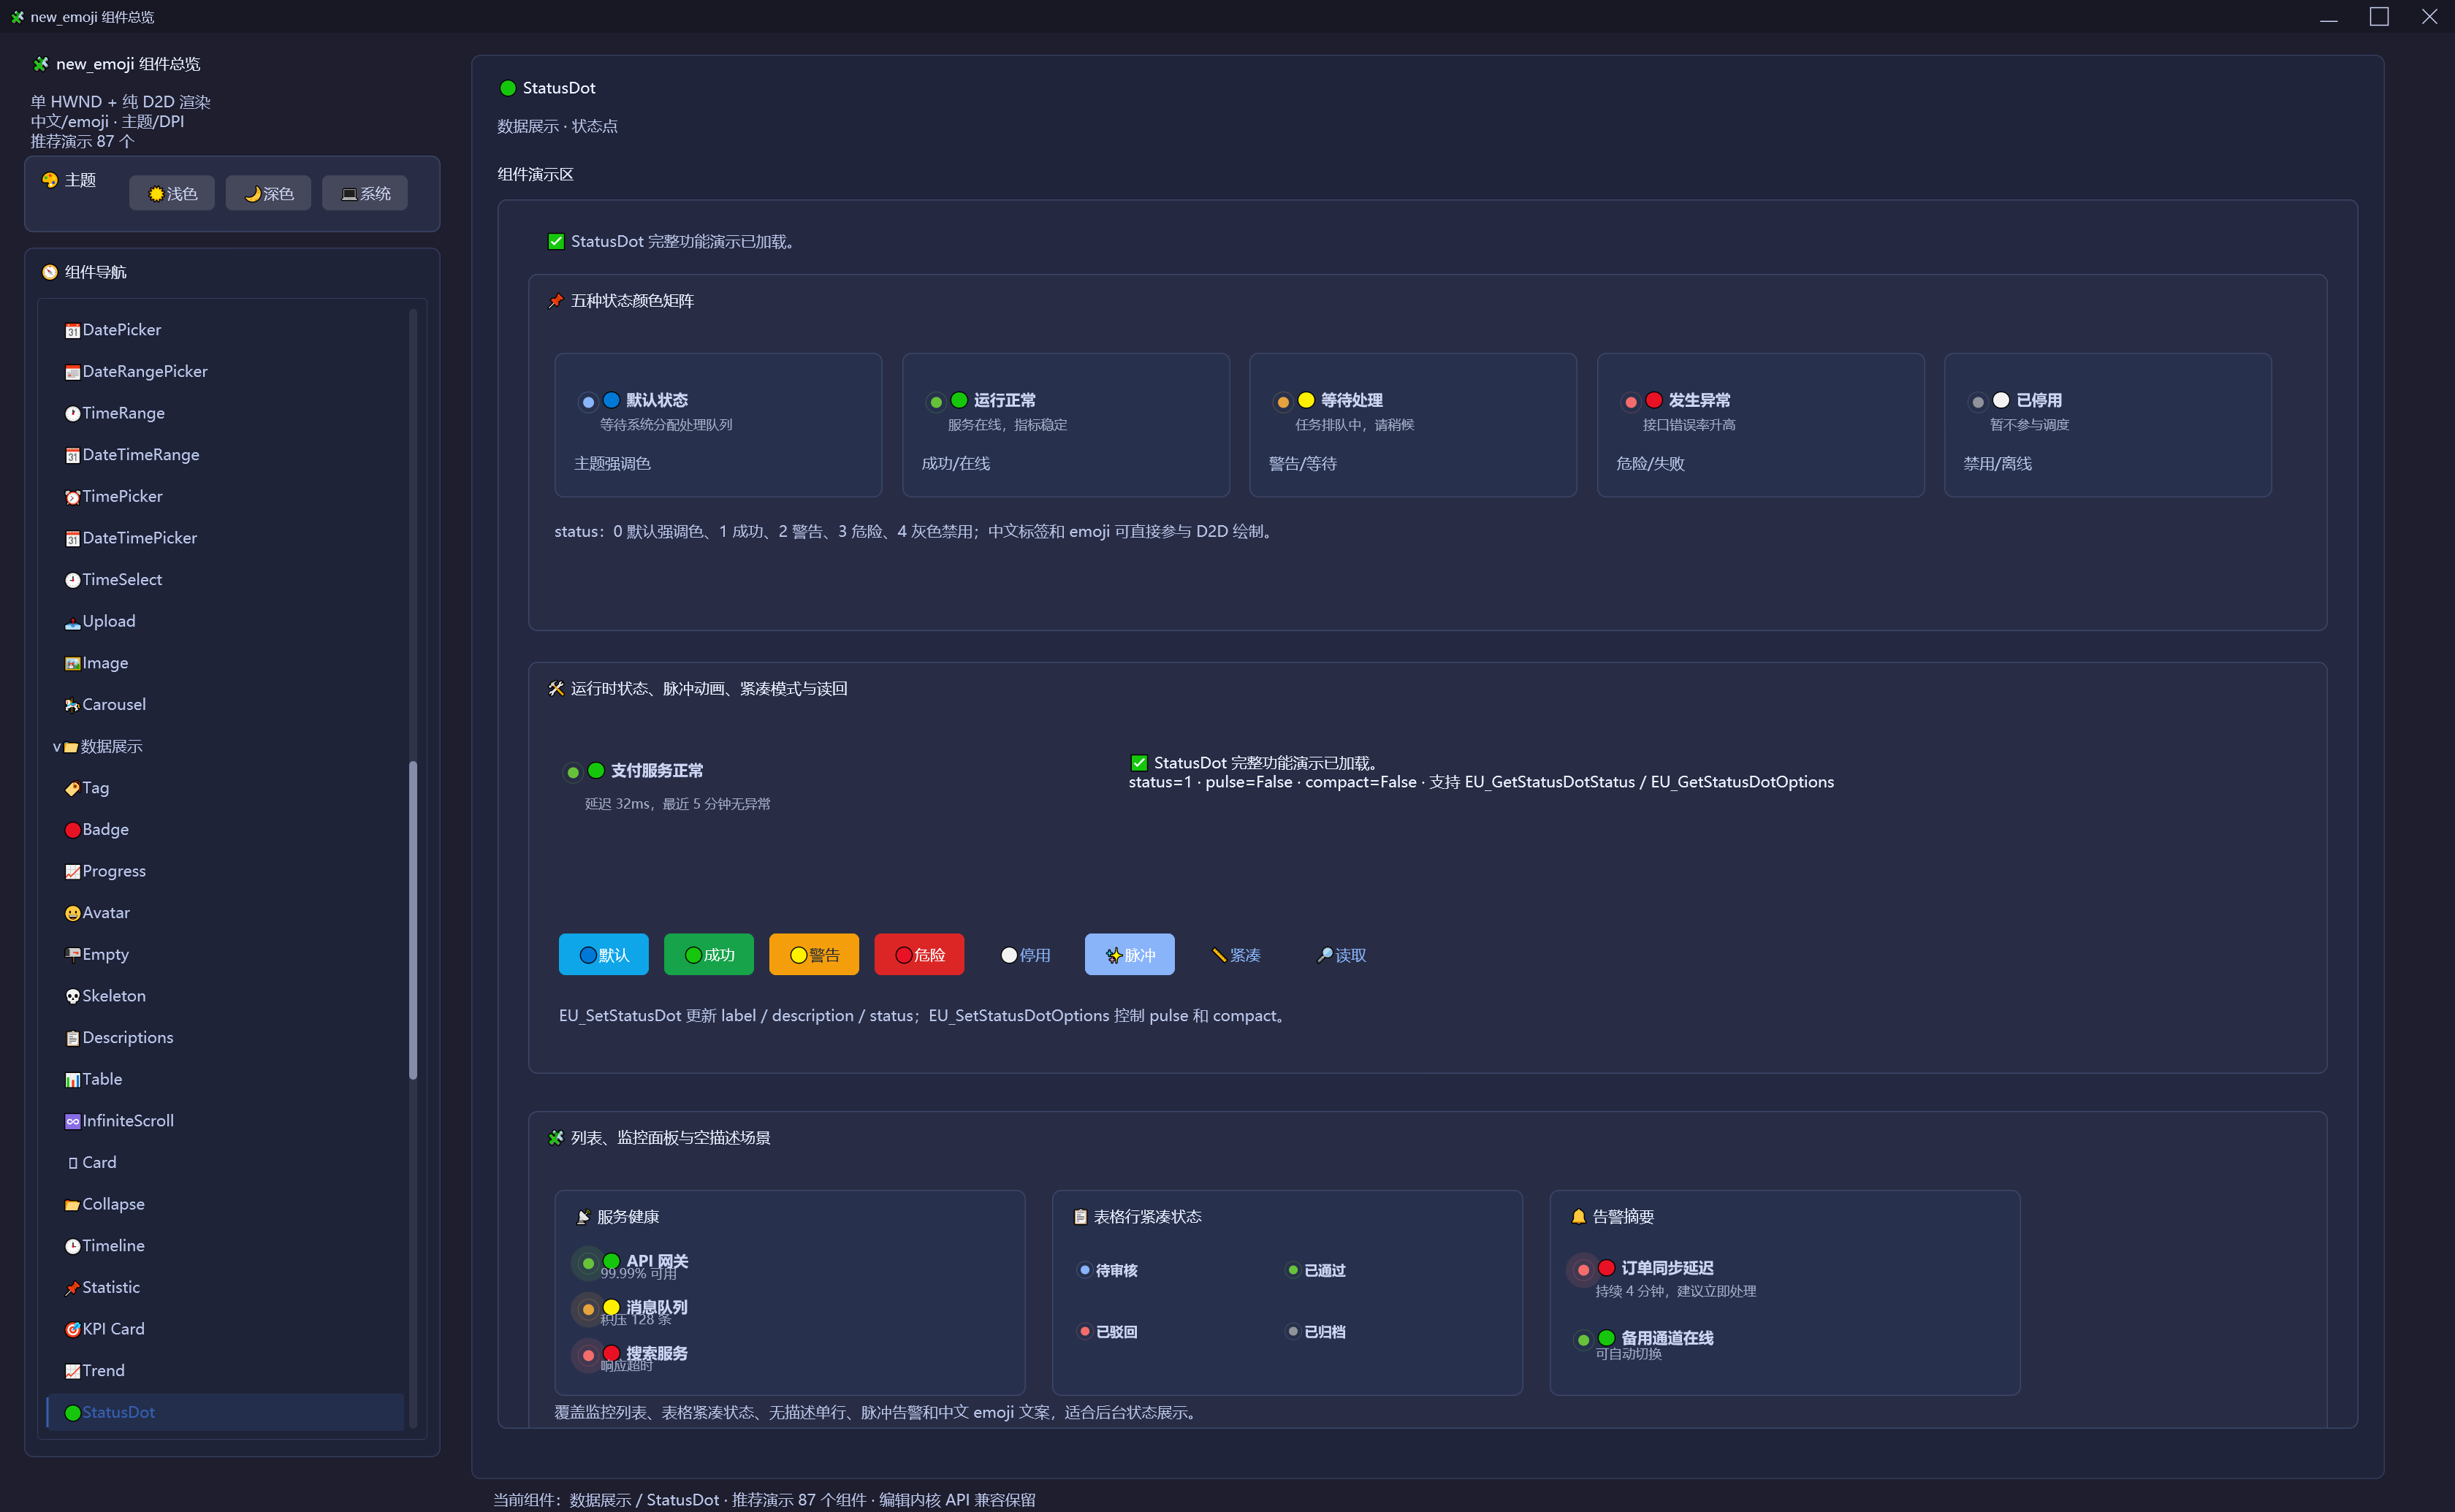The height and width of the screenshot is (1512, 2455).
Task: Click the DateRangePicker icon in navigation
Action: coord(72,373)
